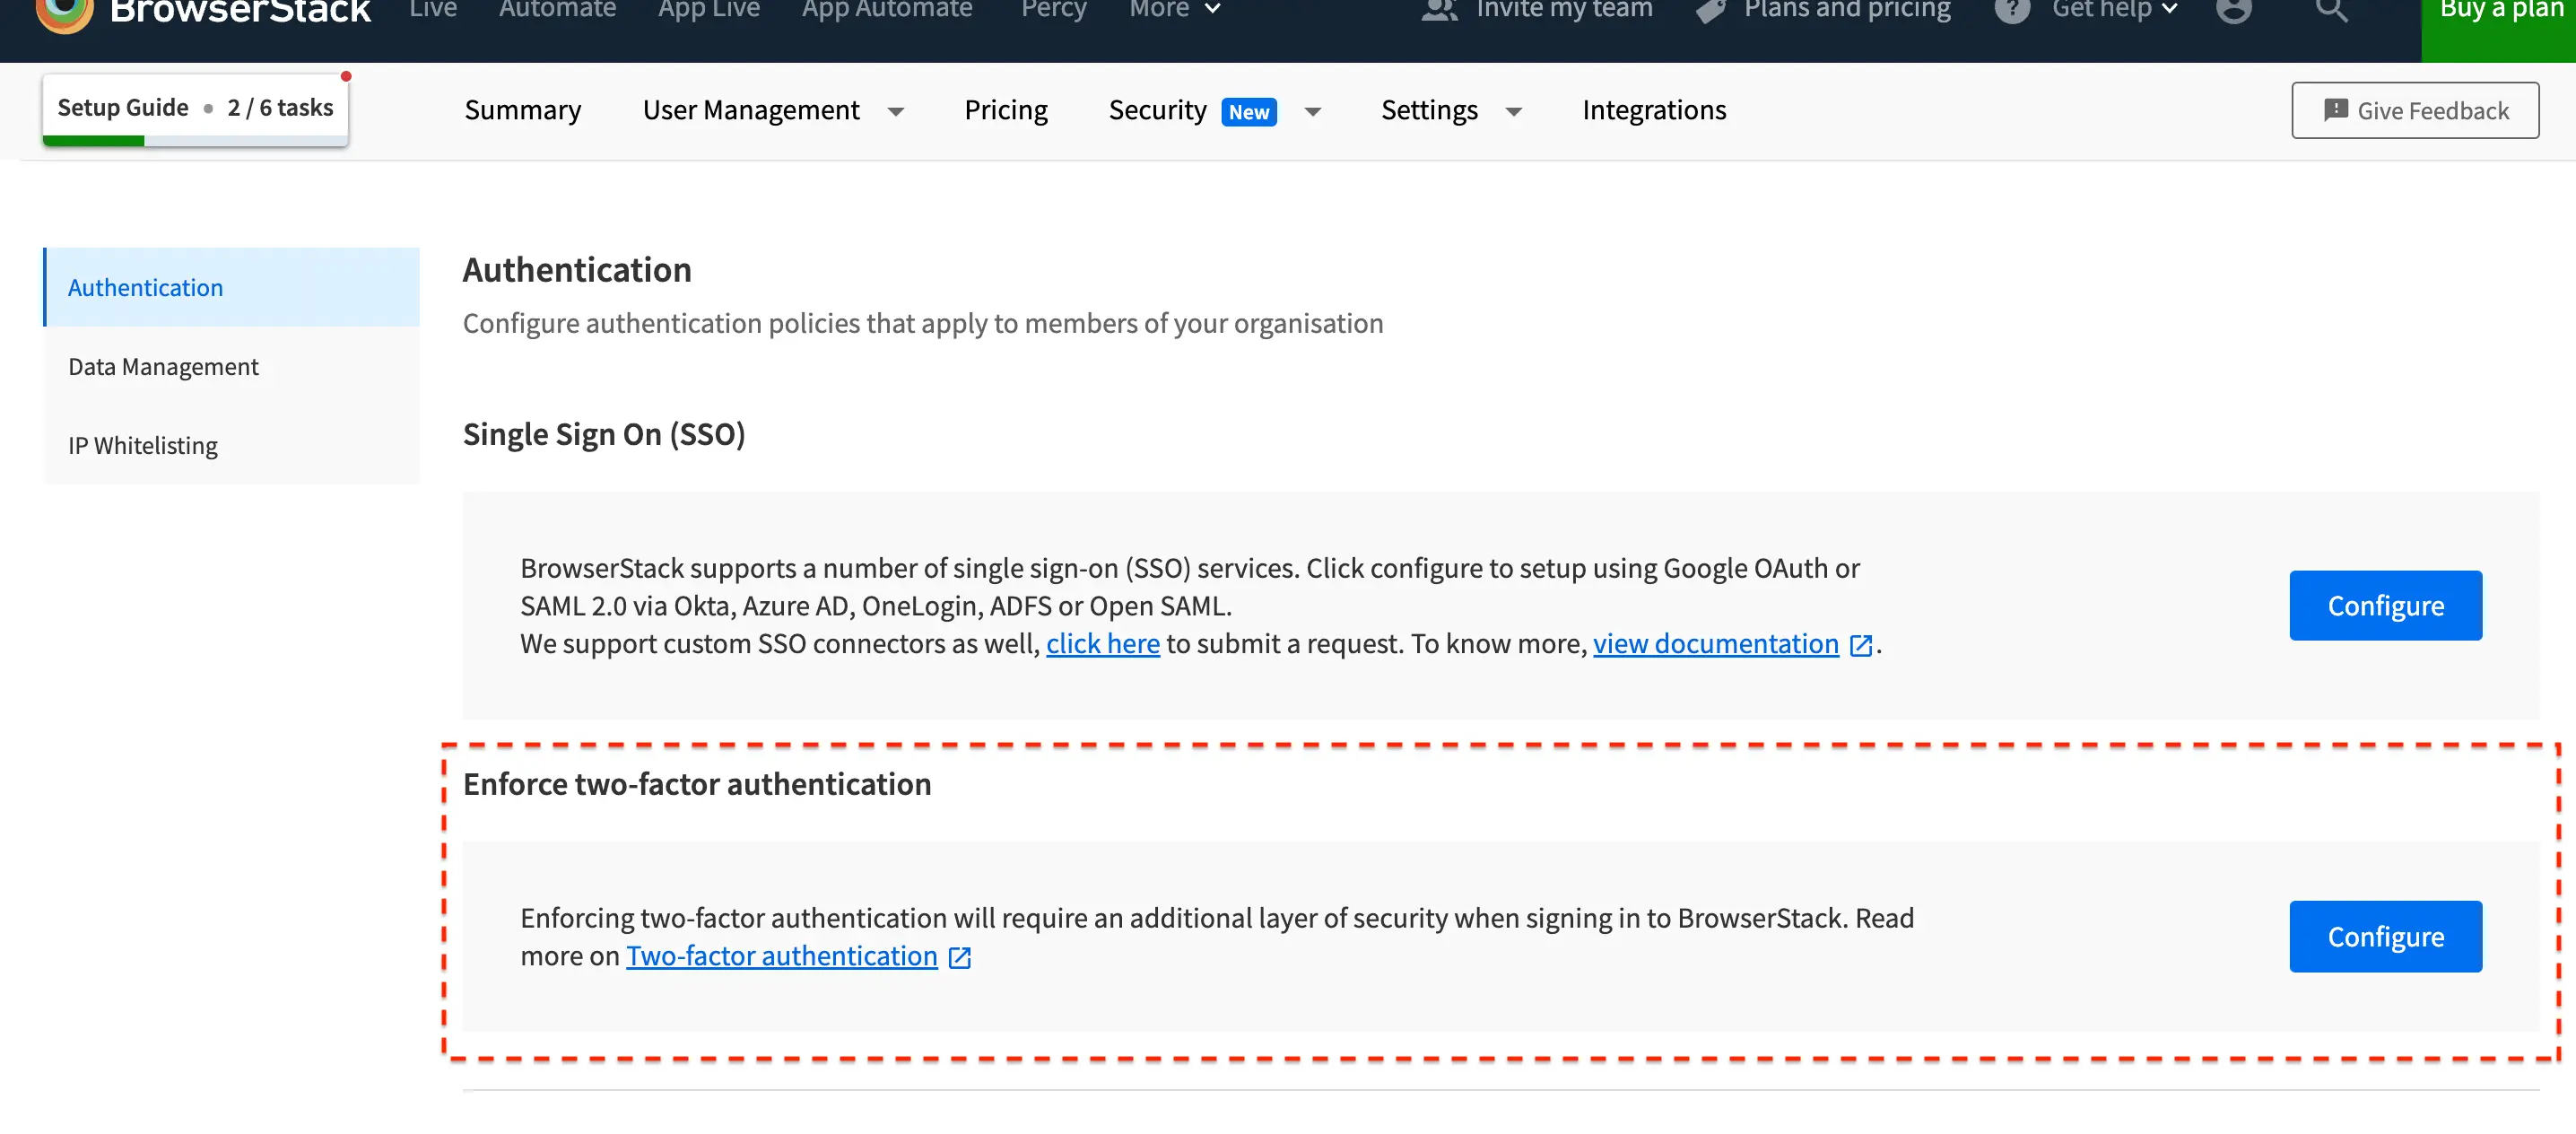2576x1134 pixels.
Task: Expand the User Management dropdown arrow
Action: (896, 112)
